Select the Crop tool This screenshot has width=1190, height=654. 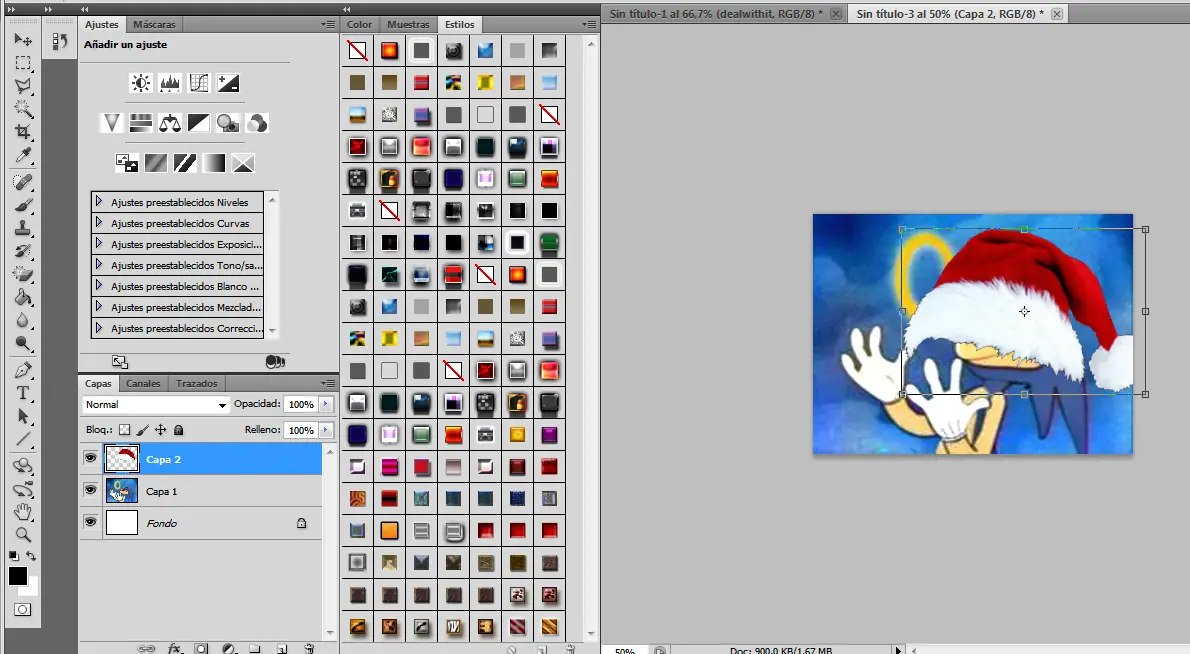22,132
